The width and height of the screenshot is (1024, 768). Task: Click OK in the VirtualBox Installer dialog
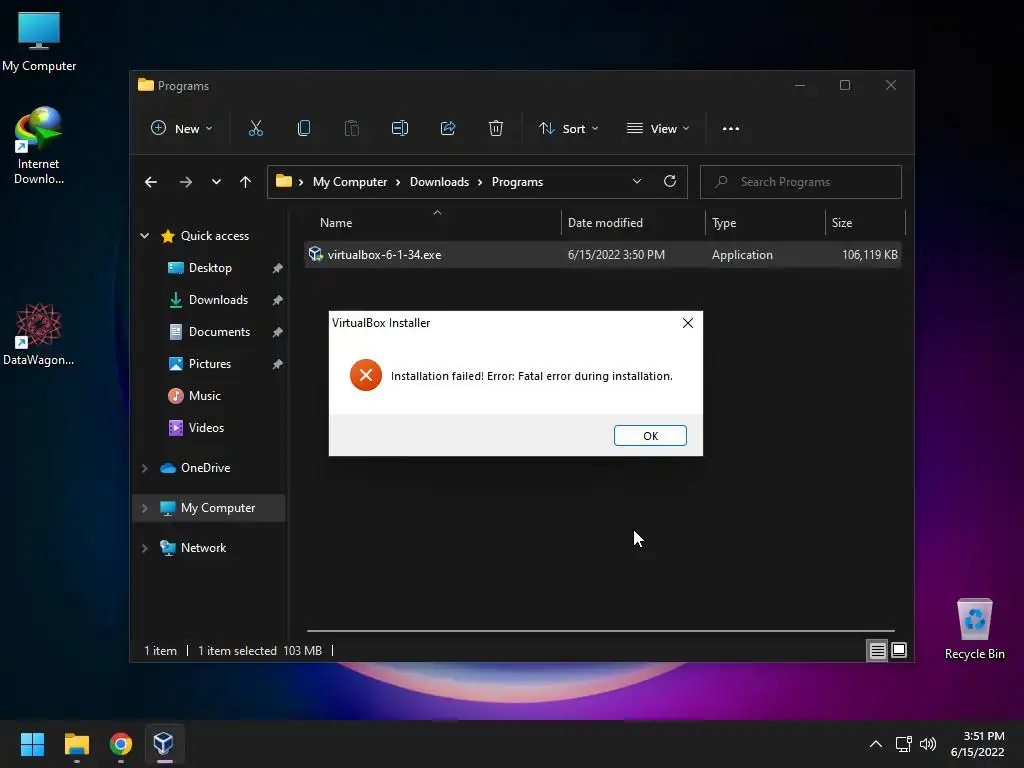point(650,436)
